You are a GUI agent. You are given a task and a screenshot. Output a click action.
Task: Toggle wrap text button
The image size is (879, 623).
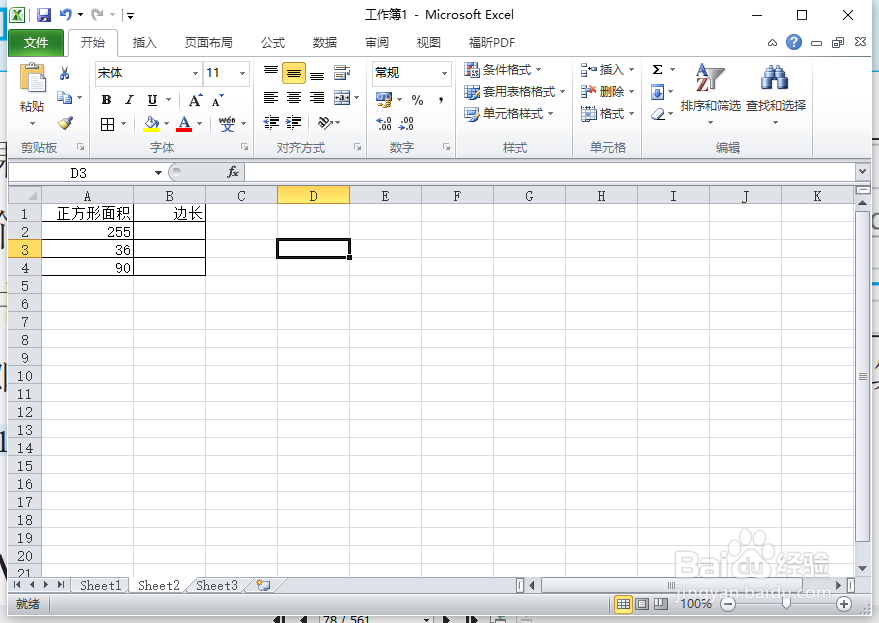[341, 72]
